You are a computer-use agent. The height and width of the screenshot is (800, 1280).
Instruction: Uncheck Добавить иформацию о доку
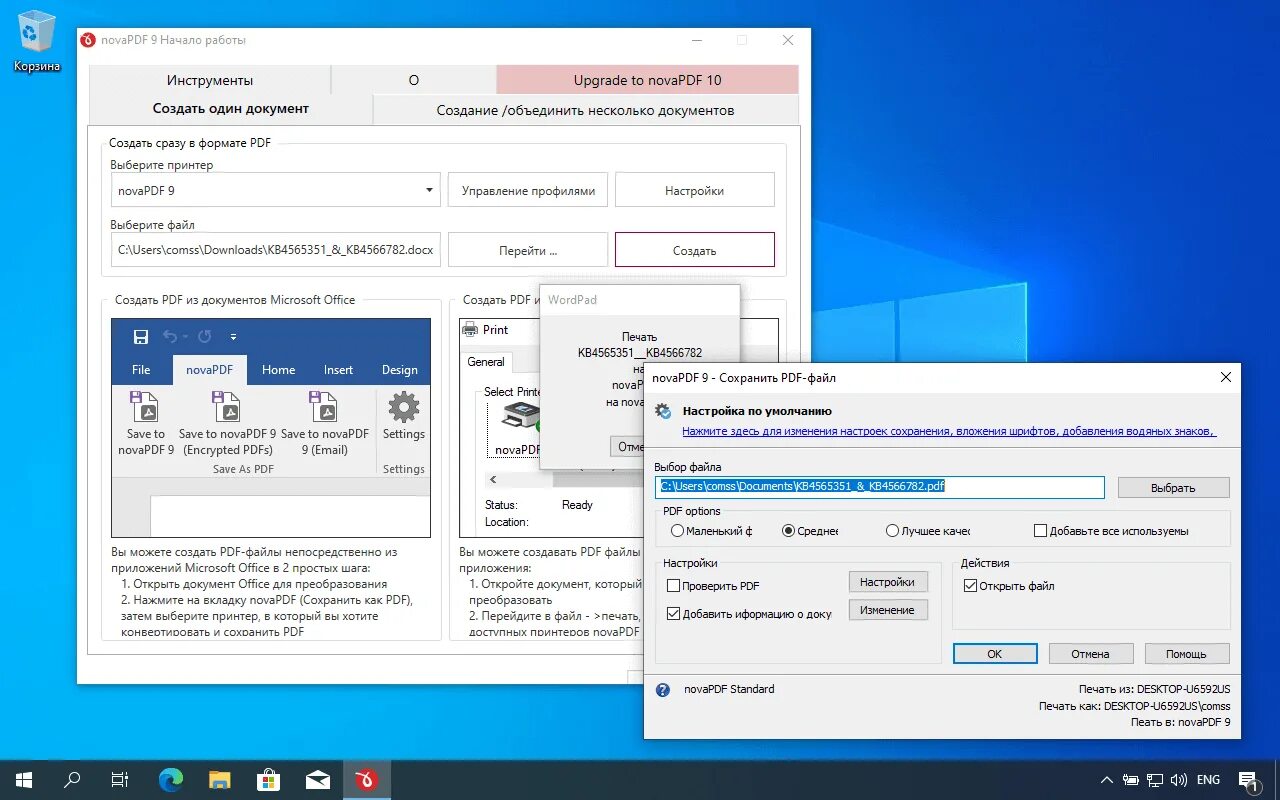click(x=673, y=614)
